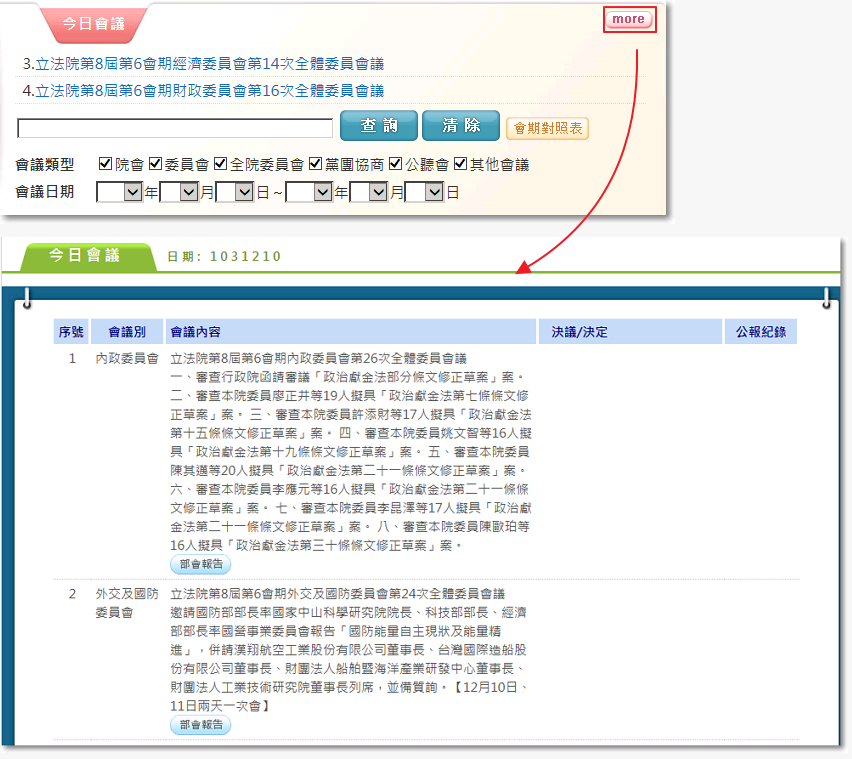
Task: Select the green 今日會議 tab
Action: 86,255
